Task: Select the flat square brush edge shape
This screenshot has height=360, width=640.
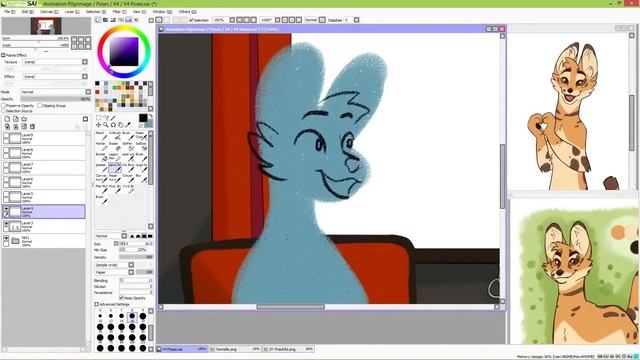Action: pyautogui.click(x=150, y=236)
